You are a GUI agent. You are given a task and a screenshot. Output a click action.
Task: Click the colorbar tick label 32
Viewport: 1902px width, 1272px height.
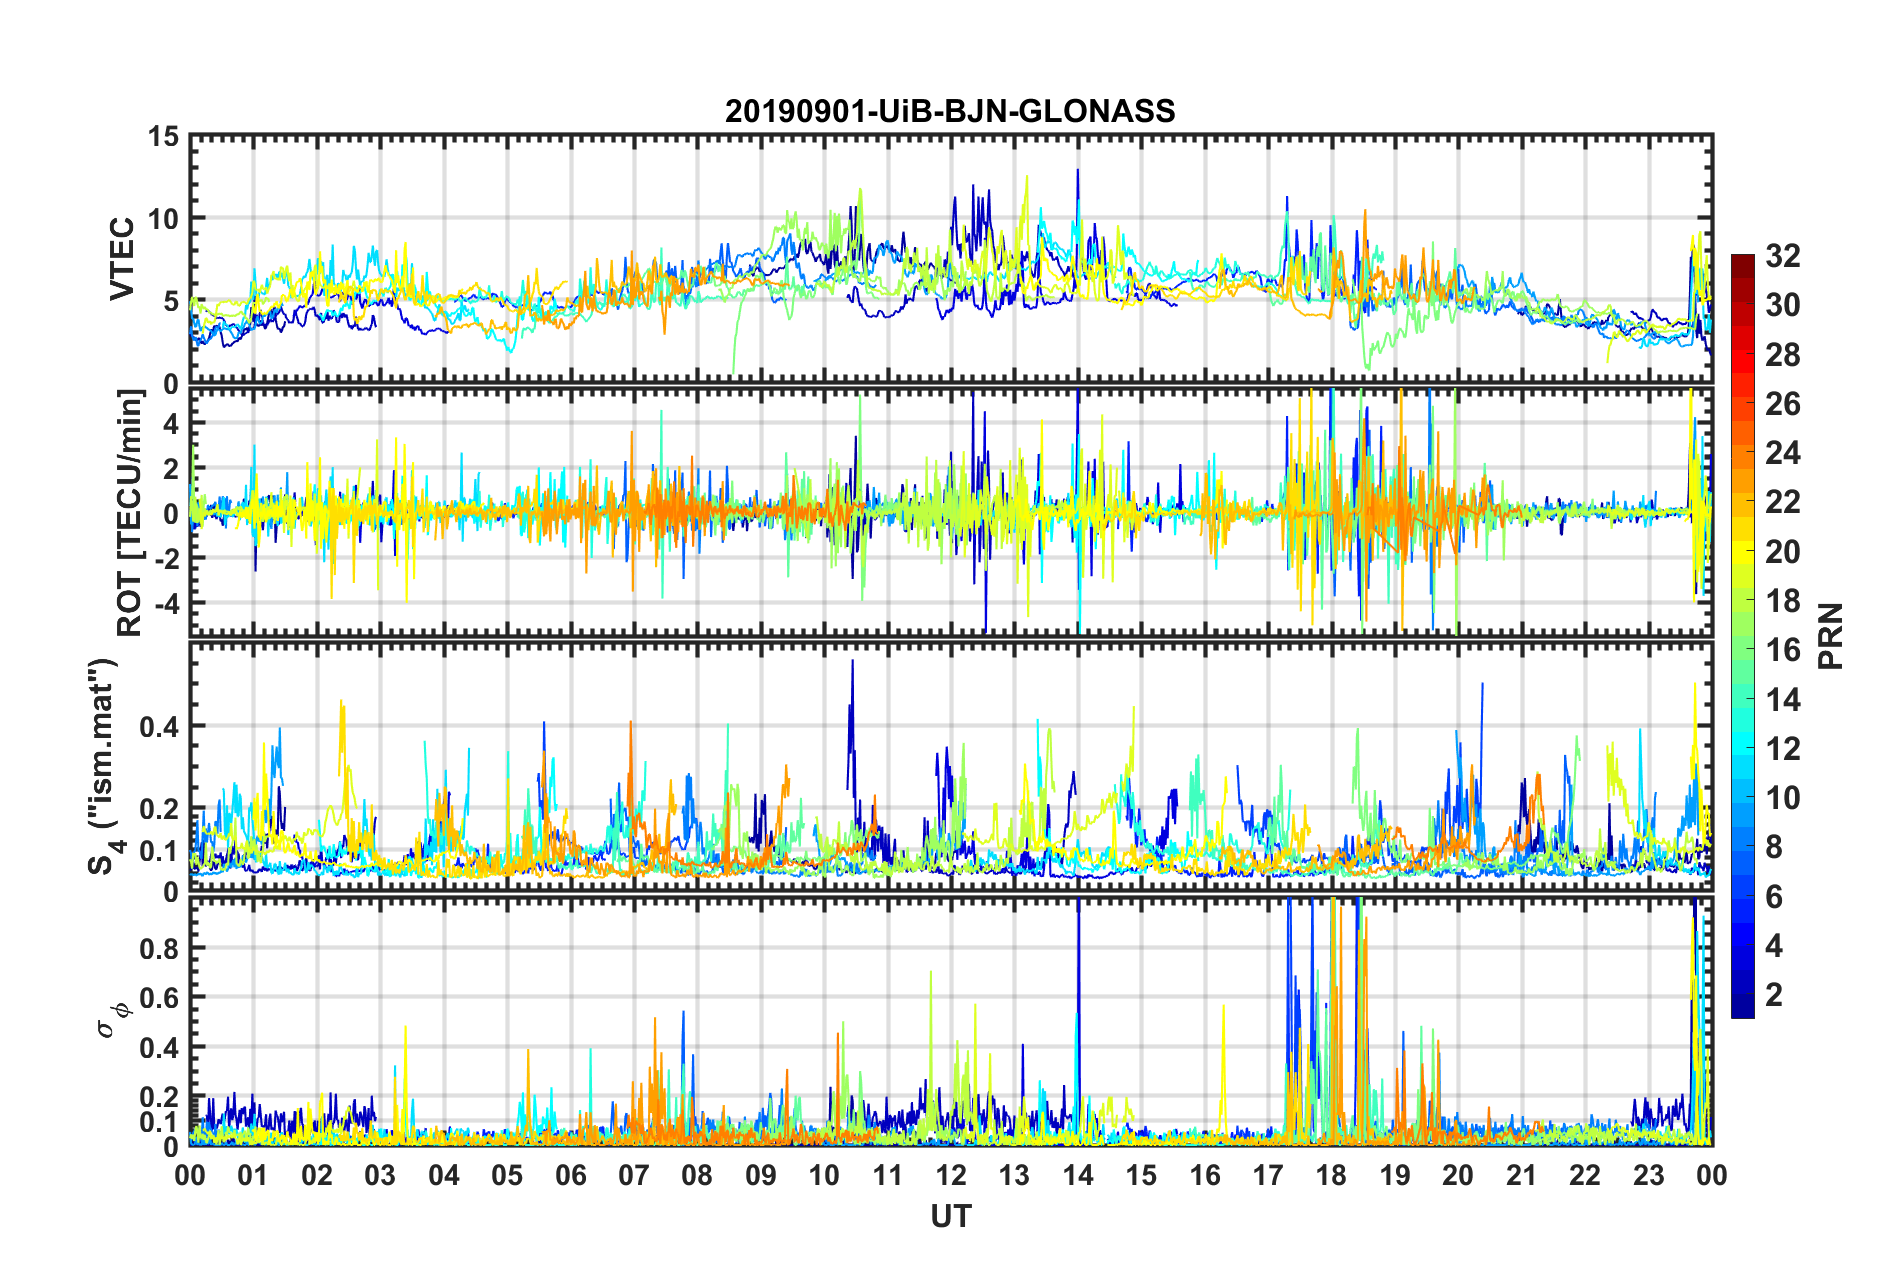coord(1783,256)
